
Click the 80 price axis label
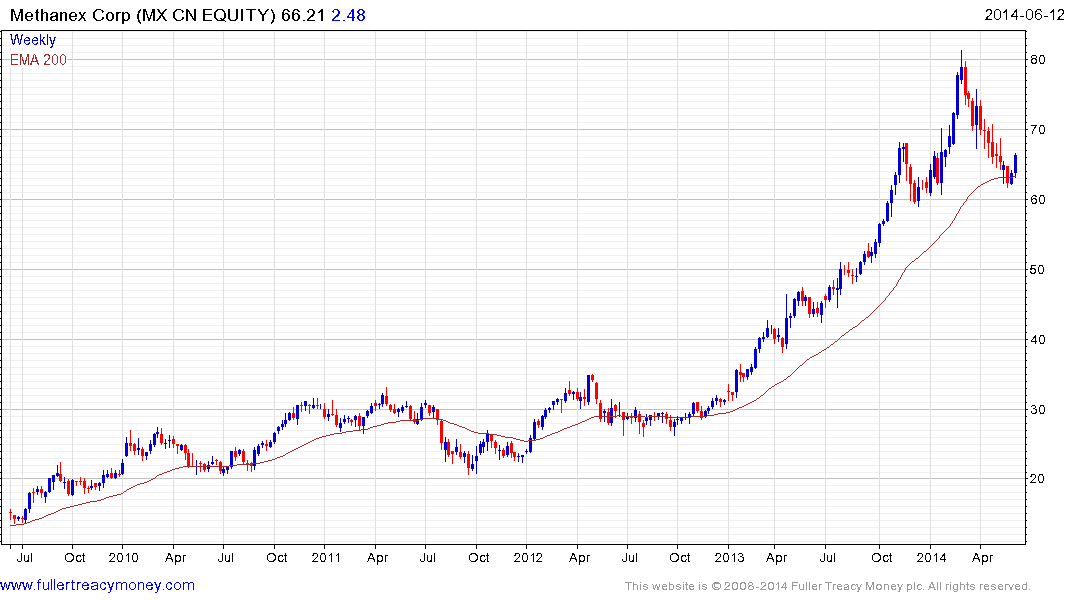click(x=1037, y=60)
